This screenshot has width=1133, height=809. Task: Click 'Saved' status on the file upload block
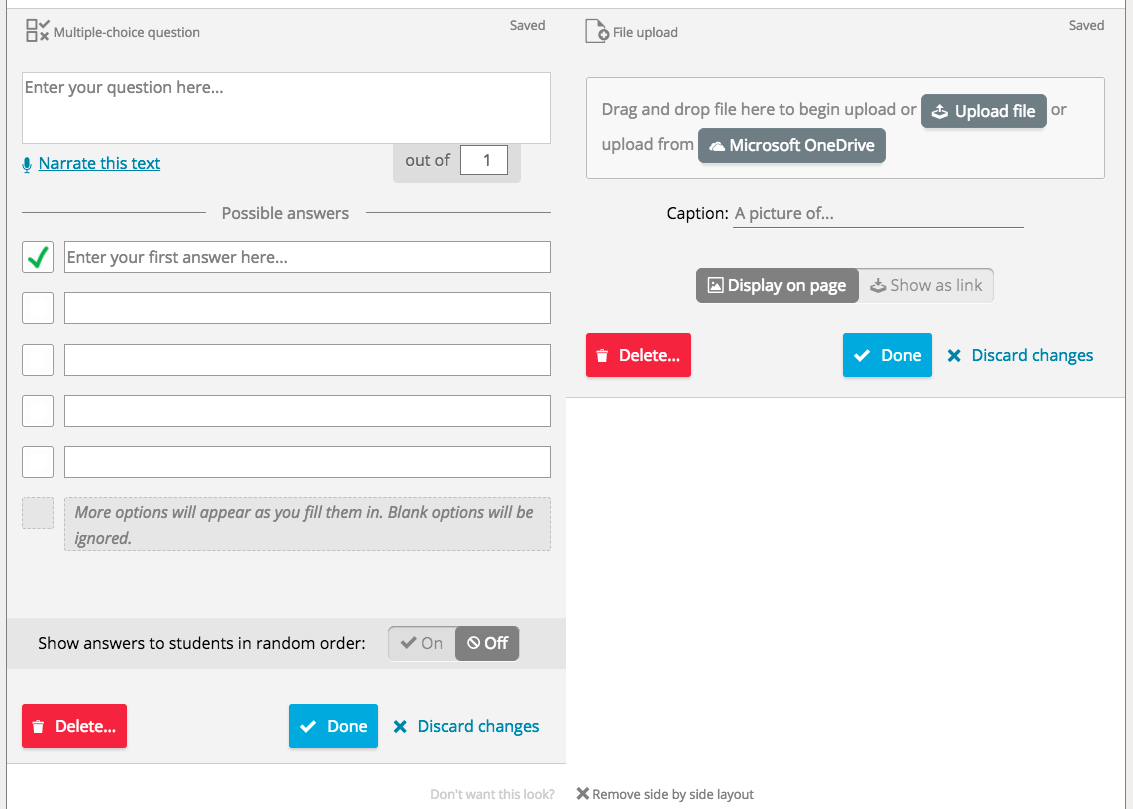click(x=1087, y=25)
